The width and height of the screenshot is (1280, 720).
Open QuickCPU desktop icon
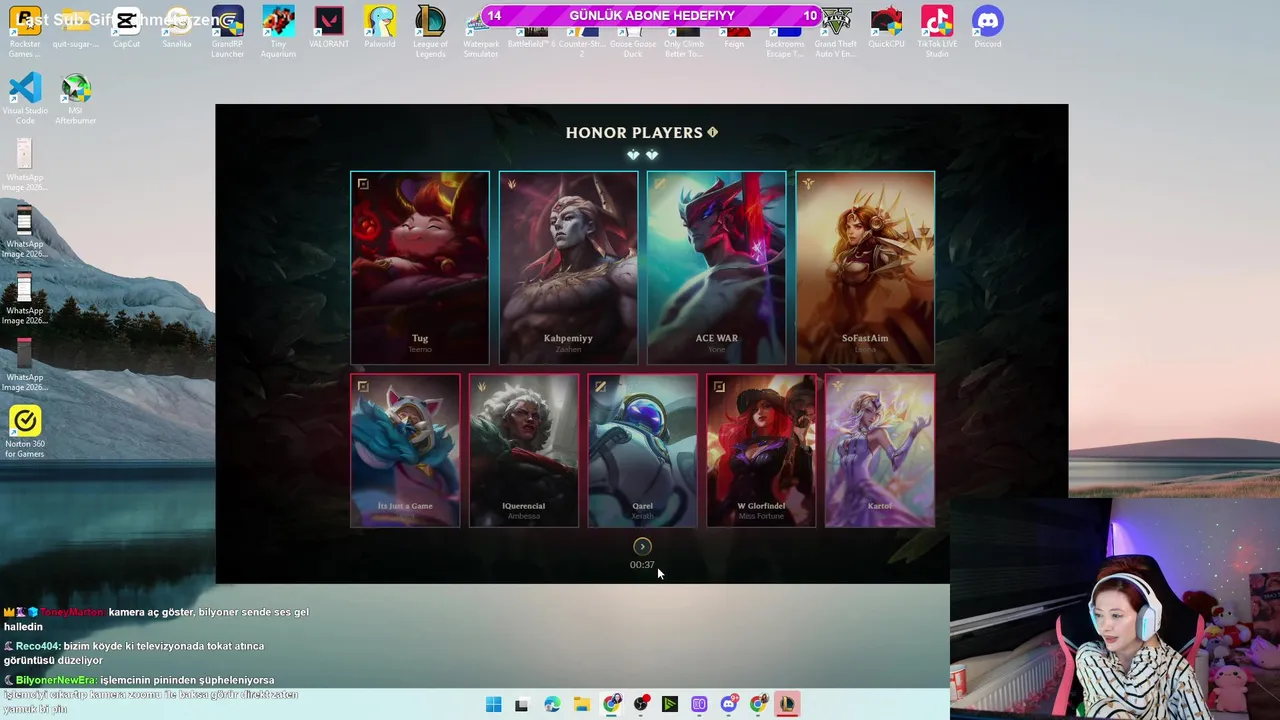click(x=886, y=28)
